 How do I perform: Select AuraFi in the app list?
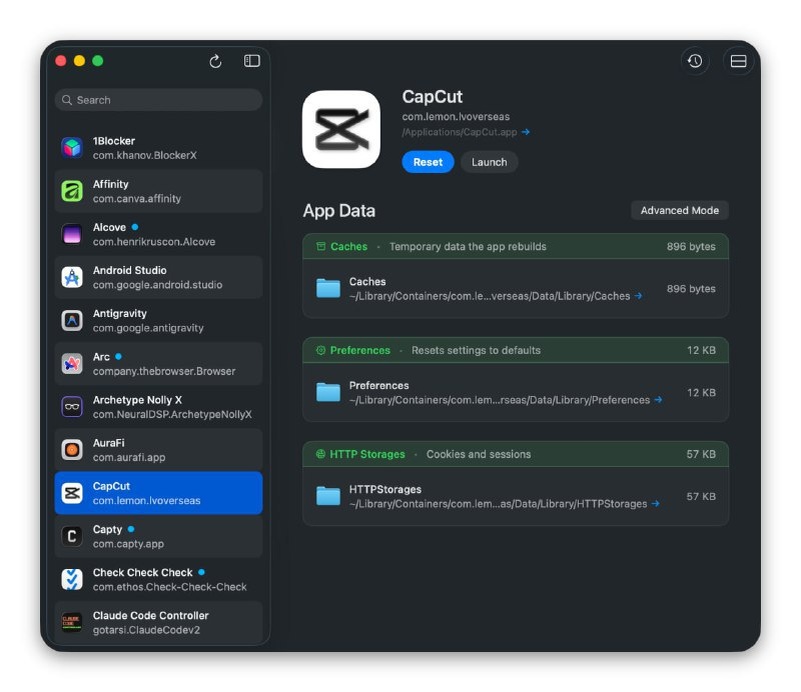(158, 450)
